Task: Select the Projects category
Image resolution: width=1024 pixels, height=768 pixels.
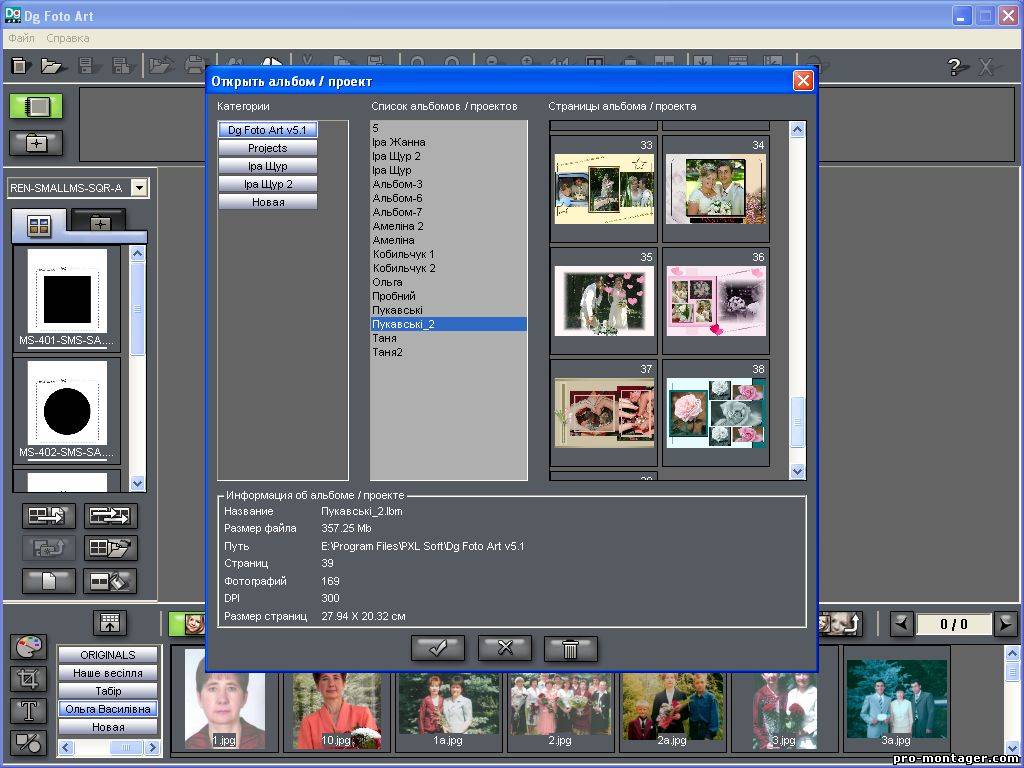Action: click(x=268, y=148)
